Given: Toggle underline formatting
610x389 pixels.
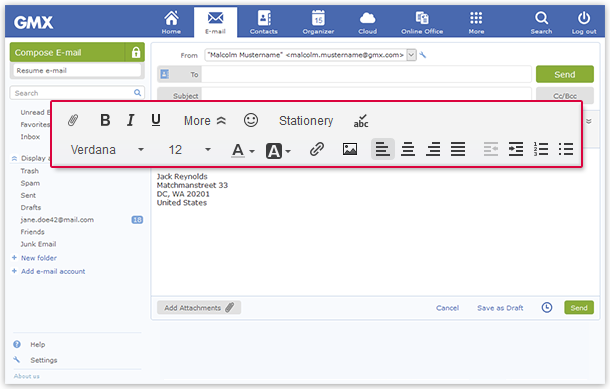Looking at the screenshot, I should tap(156, 120).
